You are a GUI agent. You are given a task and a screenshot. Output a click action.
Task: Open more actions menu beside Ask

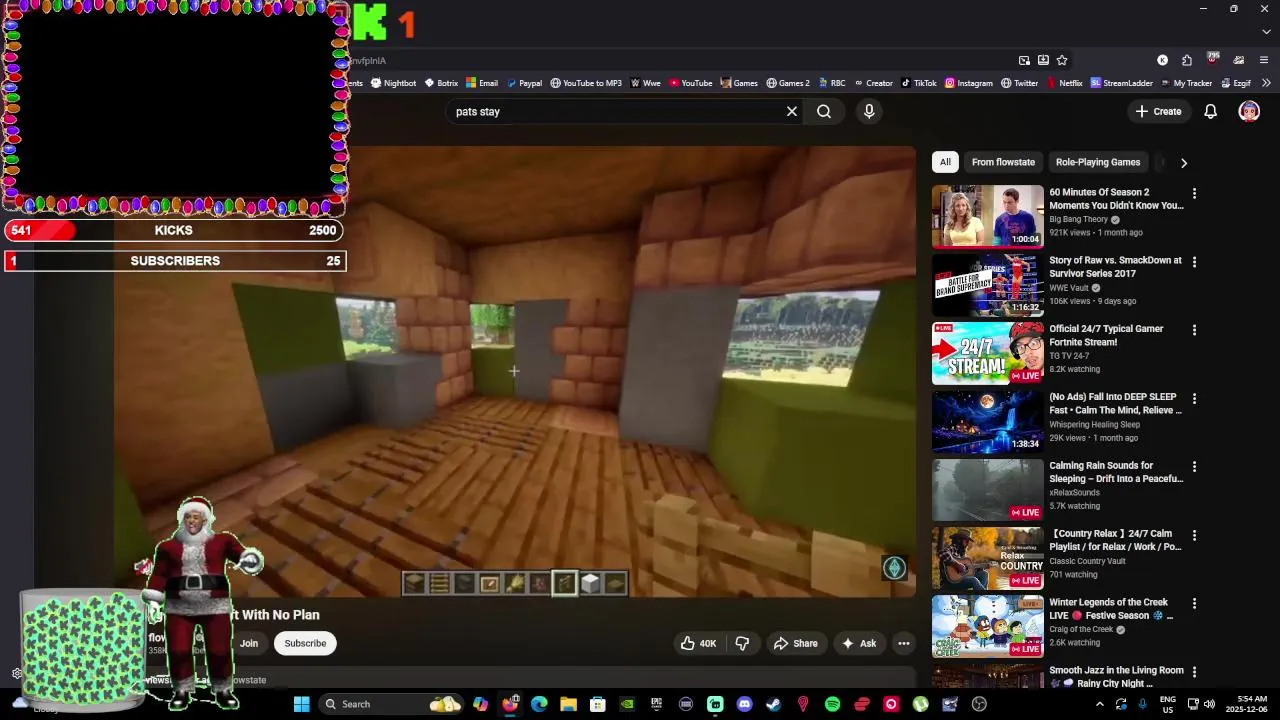pyautogui.click(x=903, y=644)
